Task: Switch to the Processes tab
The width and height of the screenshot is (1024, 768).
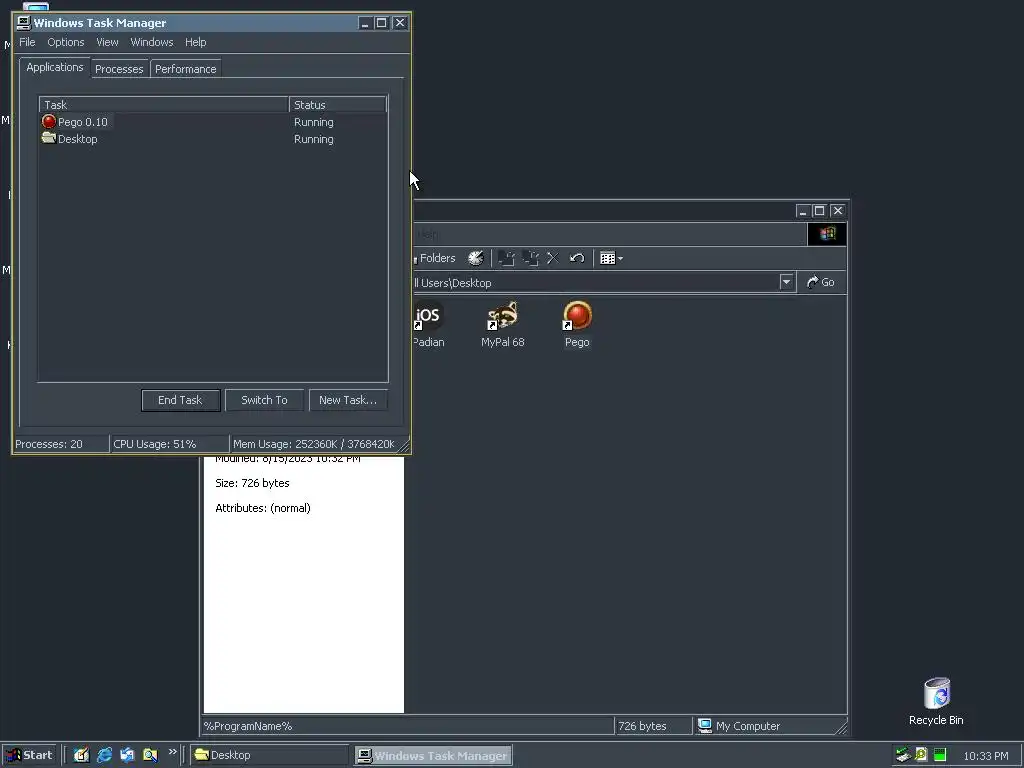Action: click(119, 69)
